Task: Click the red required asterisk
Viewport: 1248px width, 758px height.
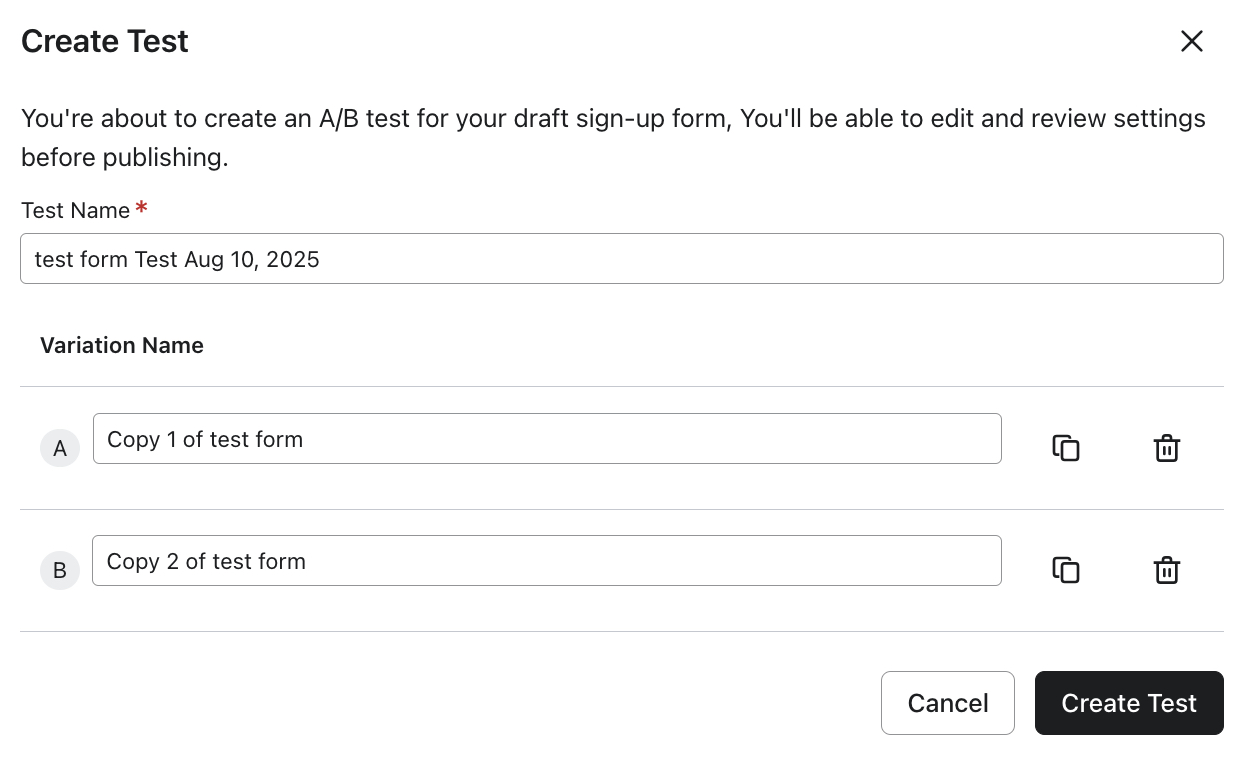Action: (x=142, y=208)
